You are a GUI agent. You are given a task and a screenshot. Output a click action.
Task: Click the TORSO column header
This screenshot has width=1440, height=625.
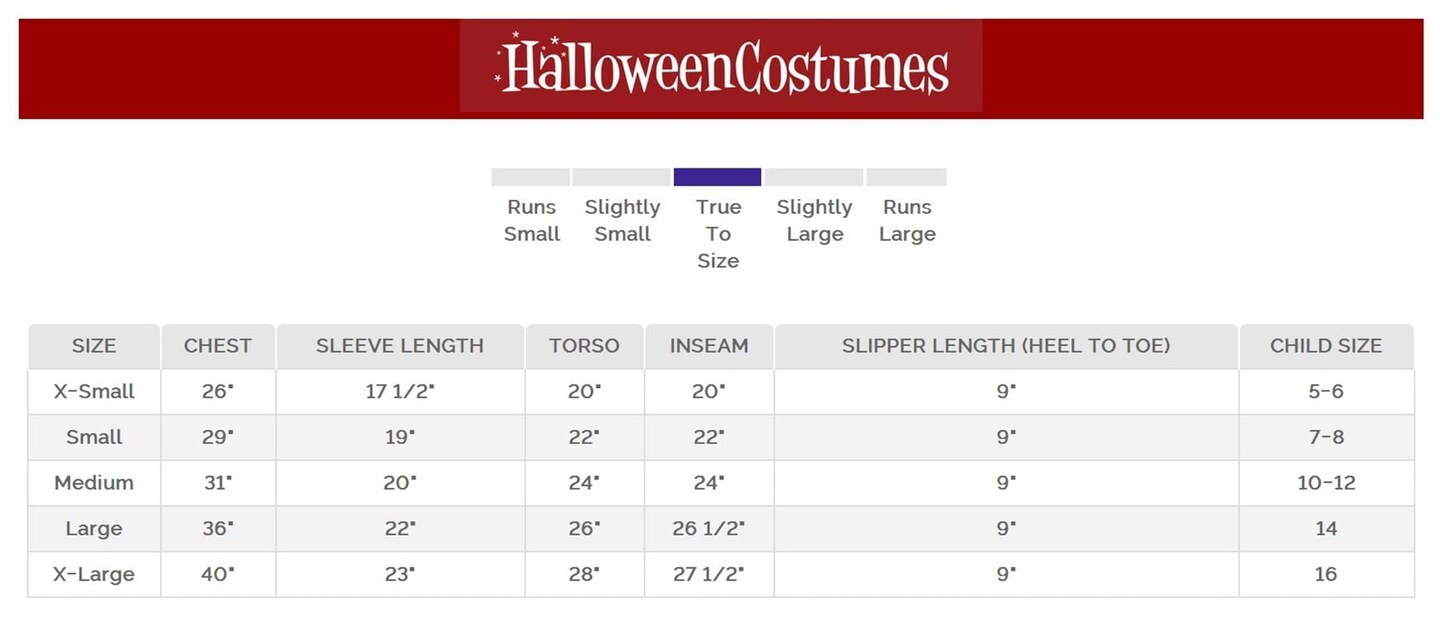coord(584,346)
